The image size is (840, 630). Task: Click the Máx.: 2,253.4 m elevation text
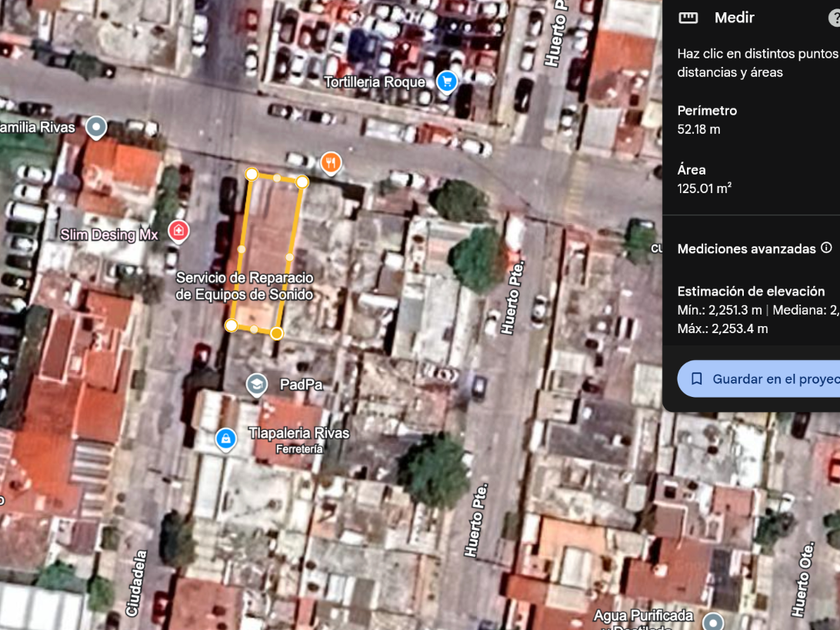tap(722, 328)
